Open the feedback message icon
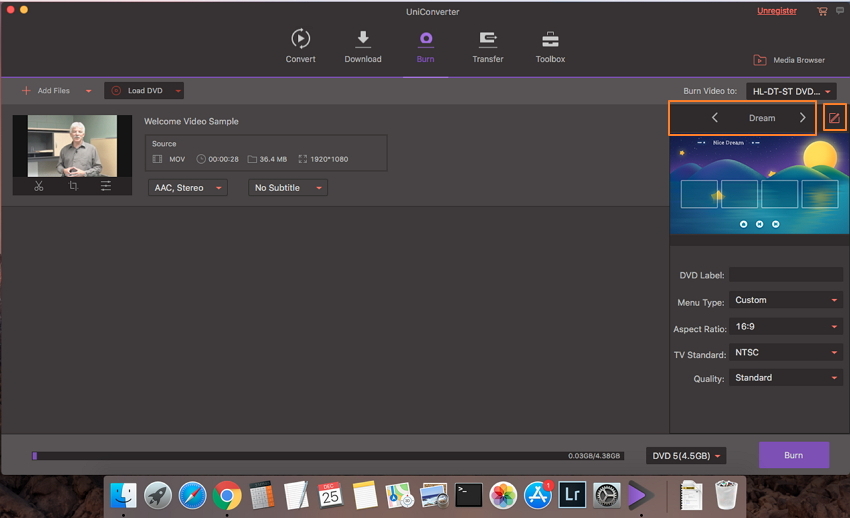 [x=840, y=11]
